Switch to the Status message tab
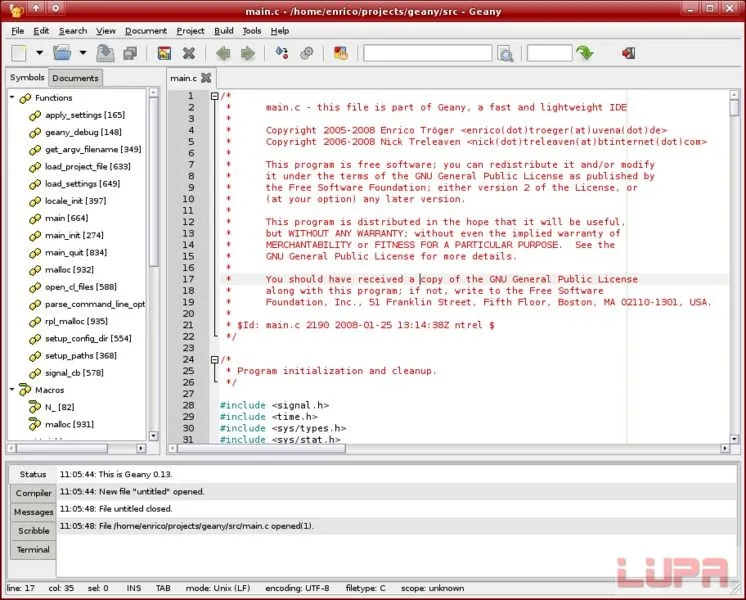 [33, 474]
